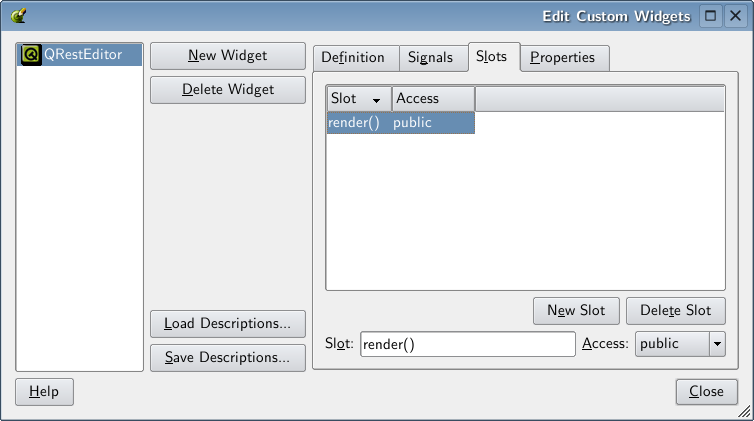The image size is (754, 421).
Task: Maximize the Edit Custom Widgets window
Action: point(710,16)
